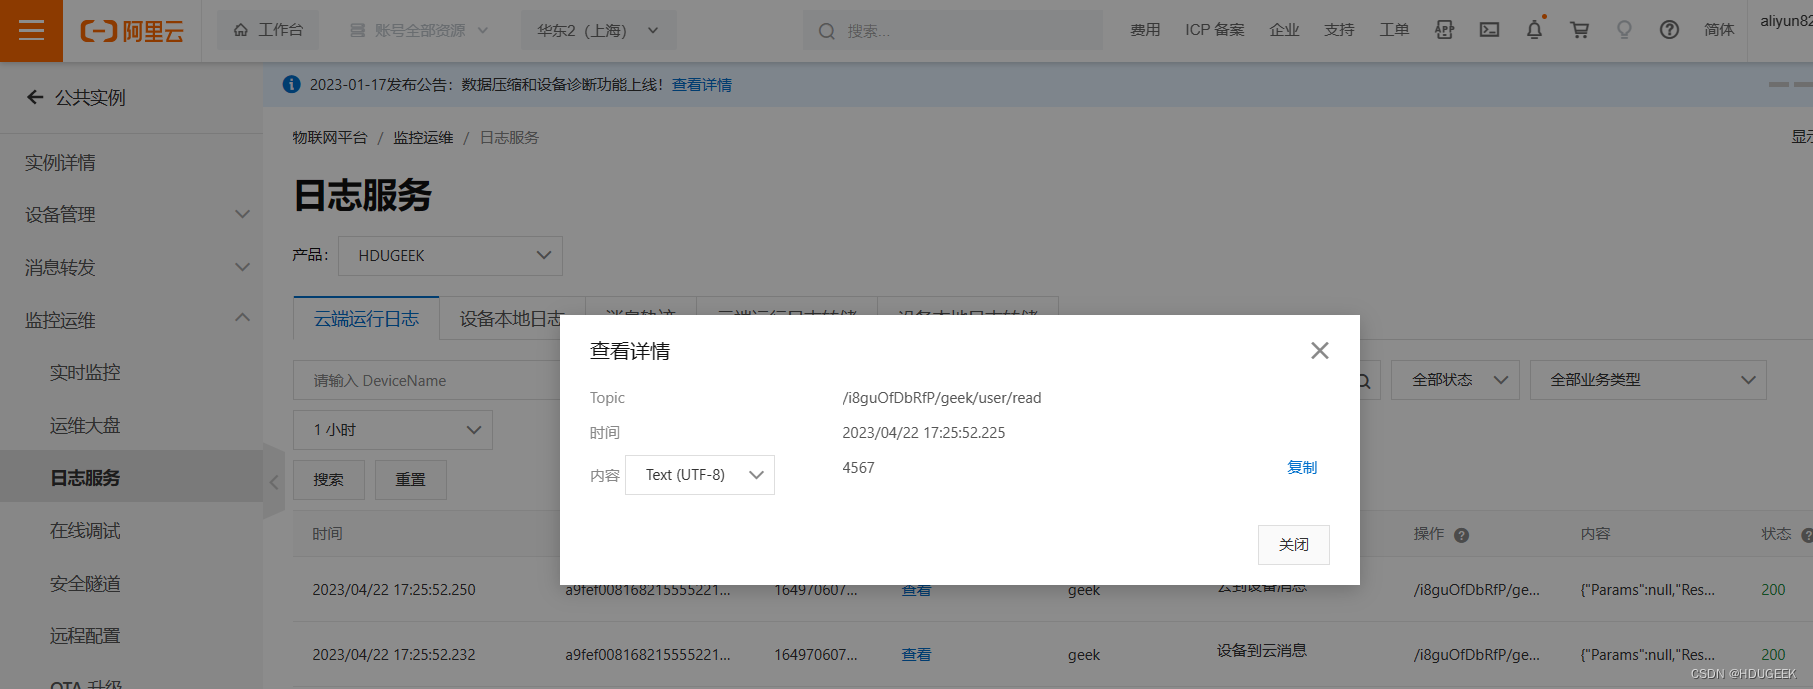This screenshot has width=1813, height=689.
Task: Focus the DeviceName input field
Action: [x=428, y=380]
